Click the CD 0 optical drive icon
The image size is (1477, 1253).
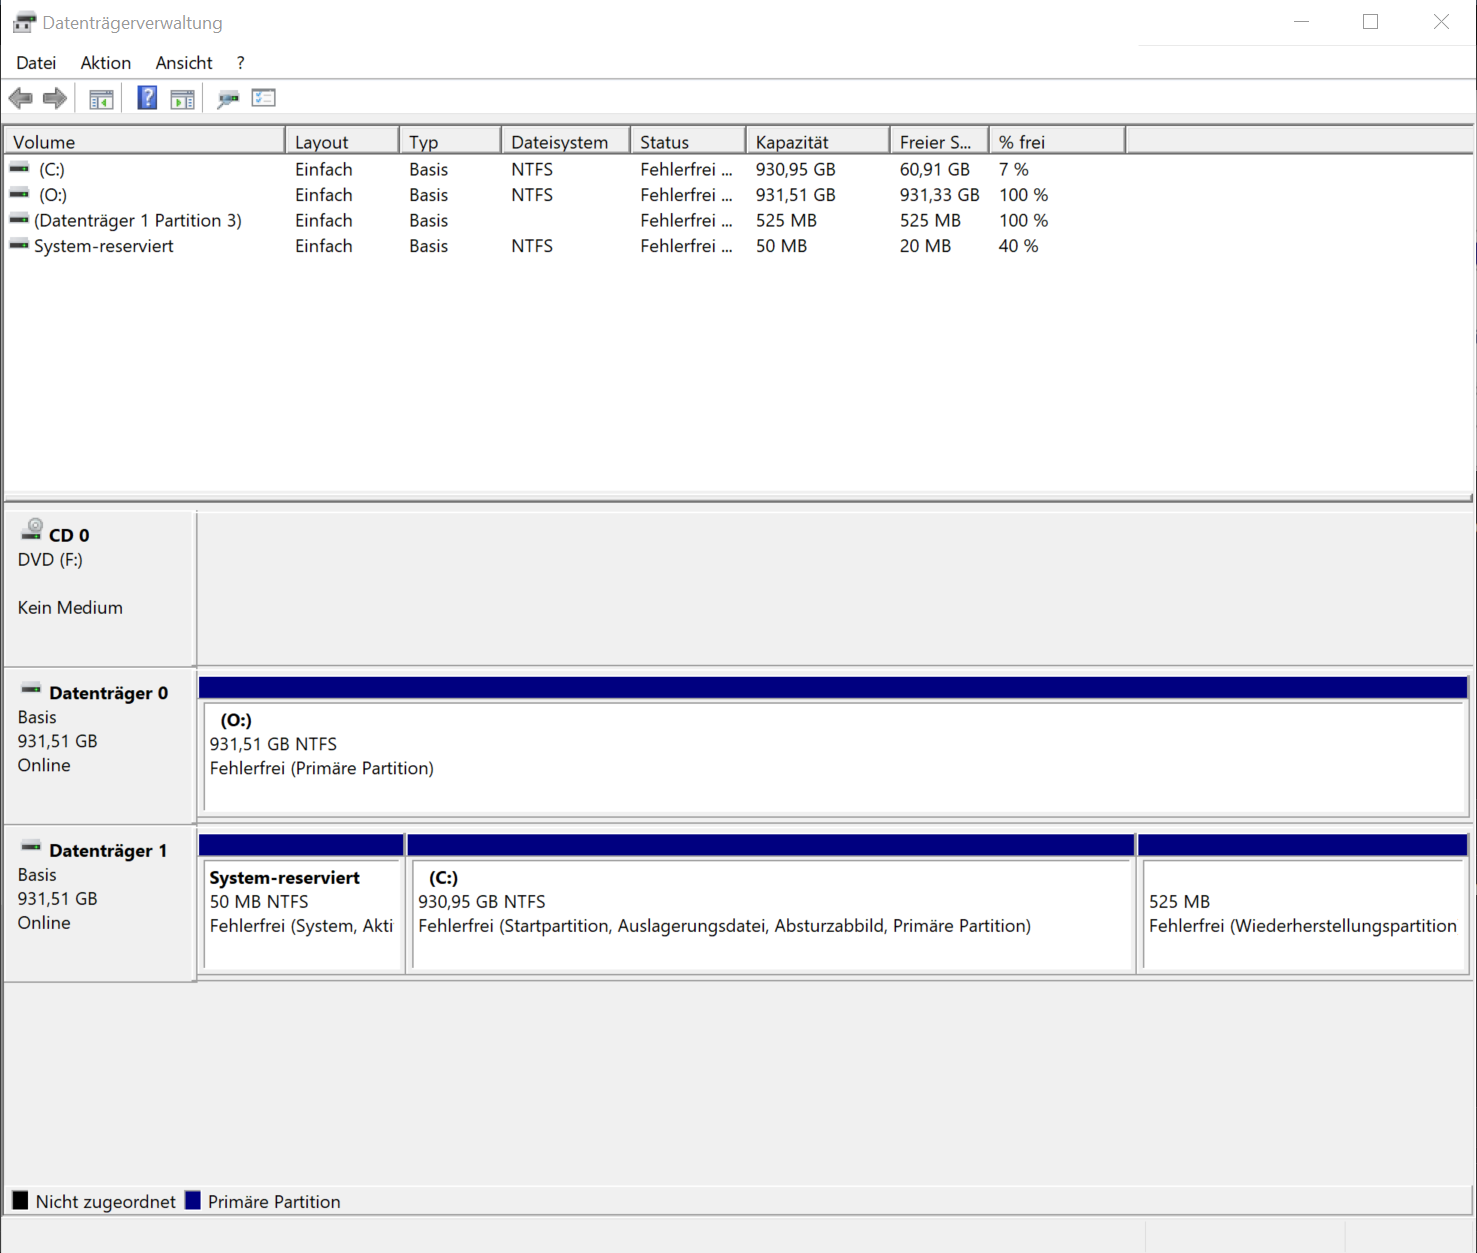32,530
